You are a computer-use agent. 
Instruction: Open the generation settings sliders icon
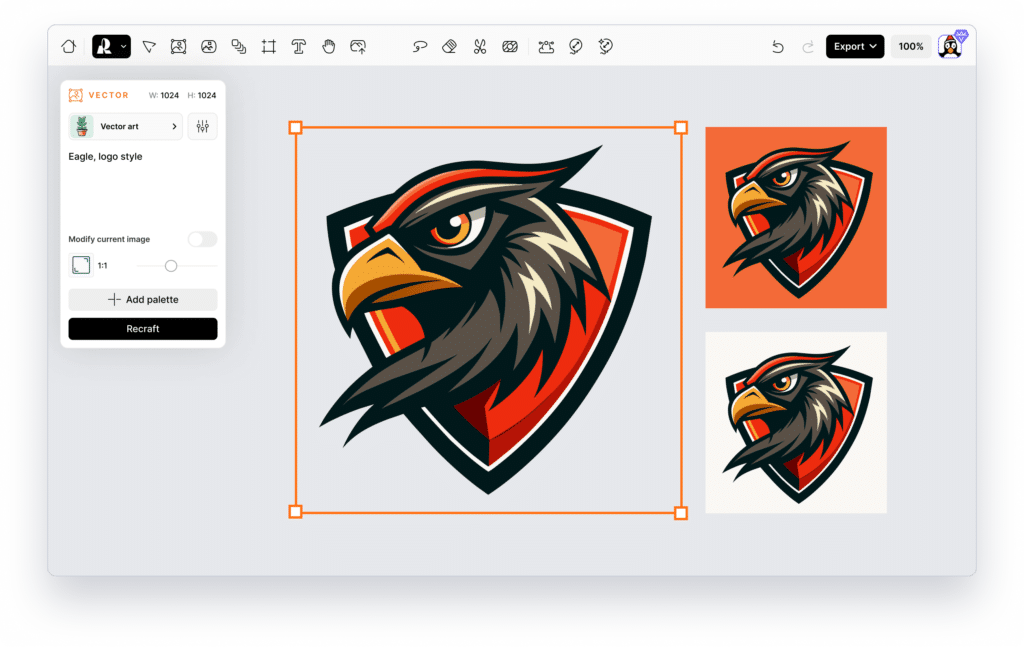202,126
